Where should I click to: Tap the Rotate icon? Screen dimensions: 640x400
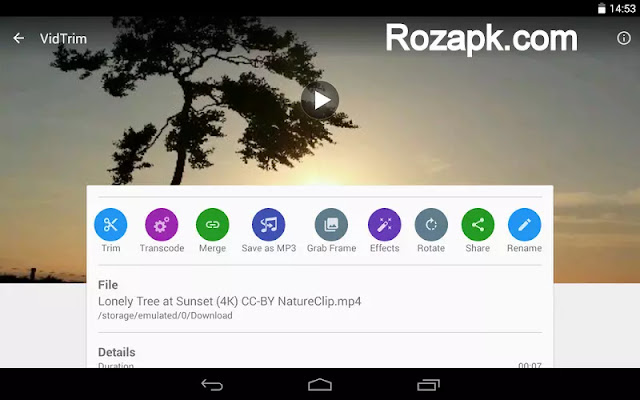pyautogui.click(x=431, y=224)
